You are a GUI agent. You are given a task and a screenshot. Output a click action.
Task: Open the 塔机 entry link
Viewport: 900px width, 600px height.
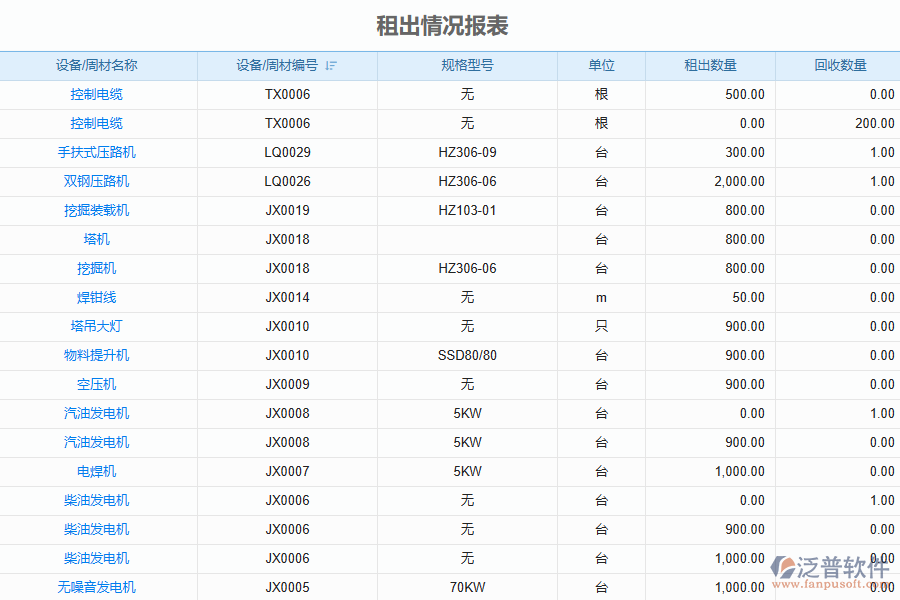pyautogui.click(x=97, y=240)
